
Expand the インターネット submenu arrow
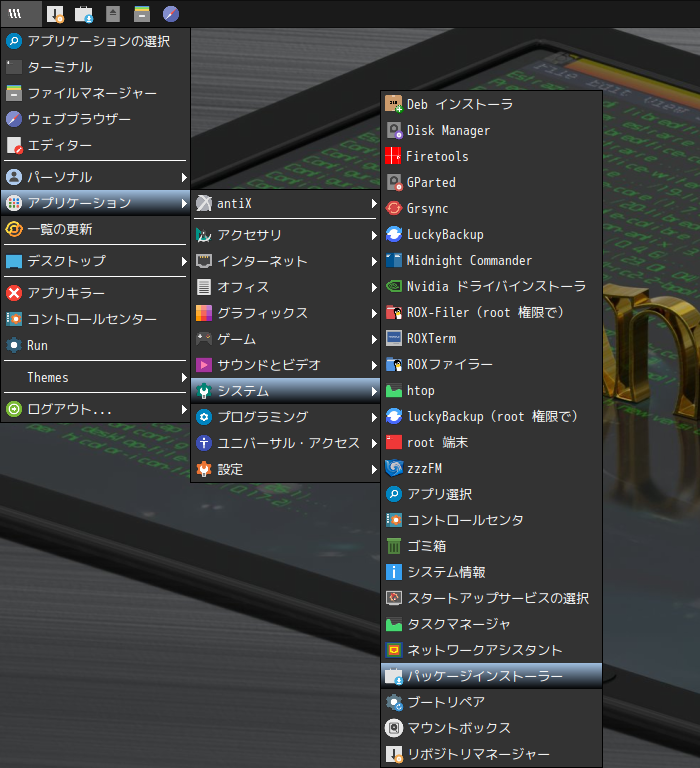[x=374, y=261]
